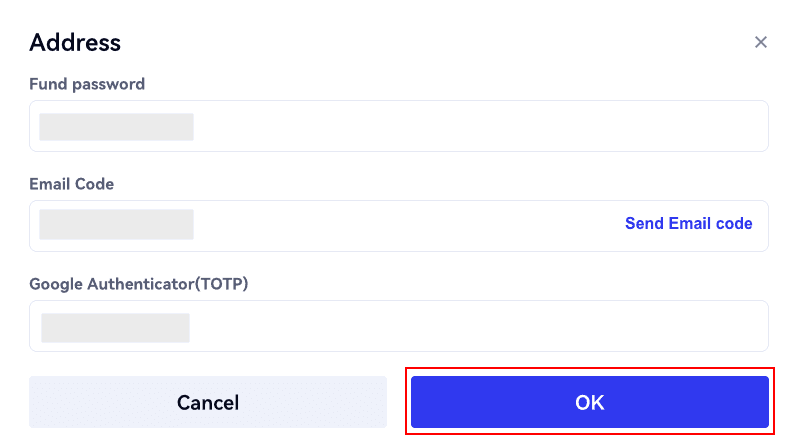Confirm with the OK button
795x448 pixels.
(x=589, y=402)
